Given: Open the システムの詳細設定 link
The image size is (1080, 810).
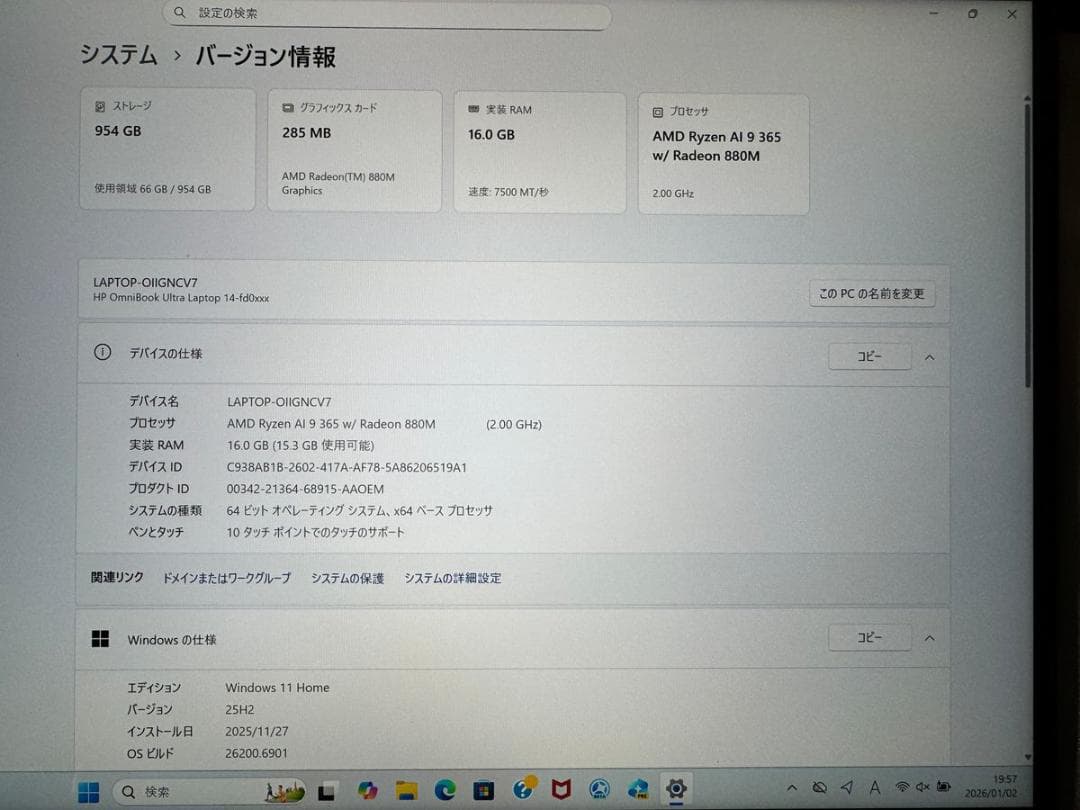Looking at the screenshot, I should click(x=452, y=578).
